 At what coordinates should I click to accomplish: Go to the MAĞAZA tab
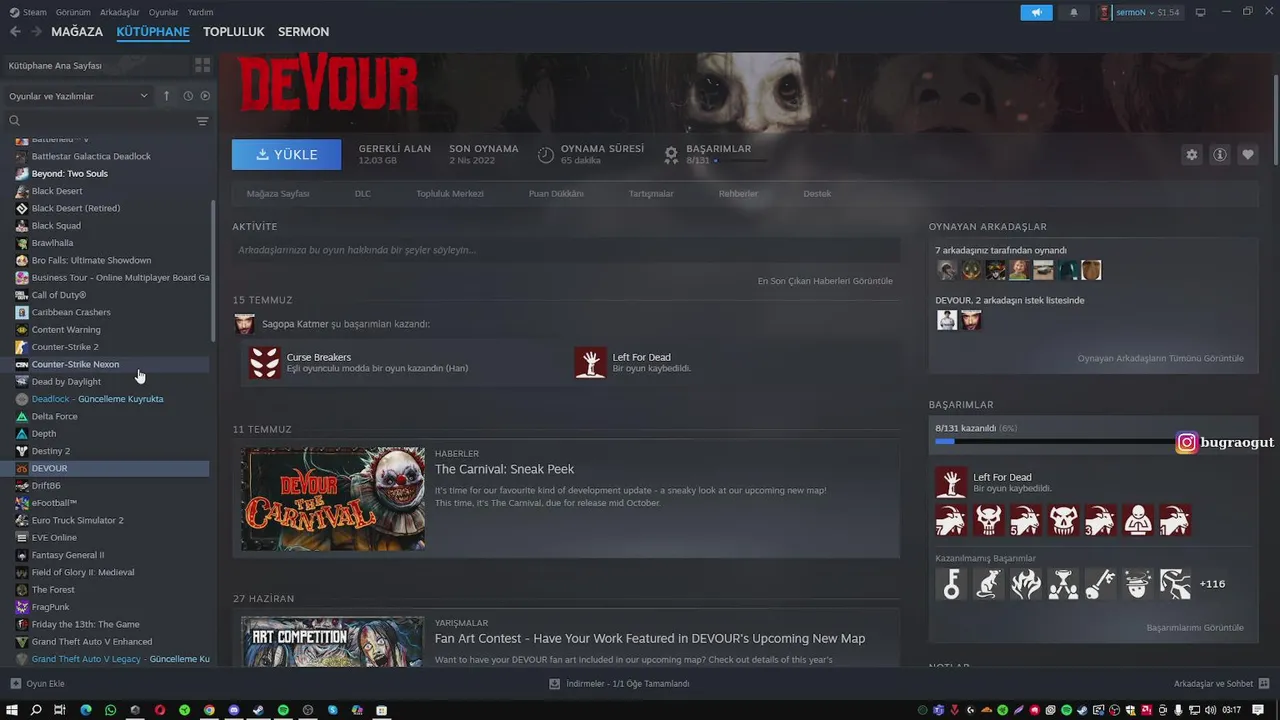click(x=77, y=32)
